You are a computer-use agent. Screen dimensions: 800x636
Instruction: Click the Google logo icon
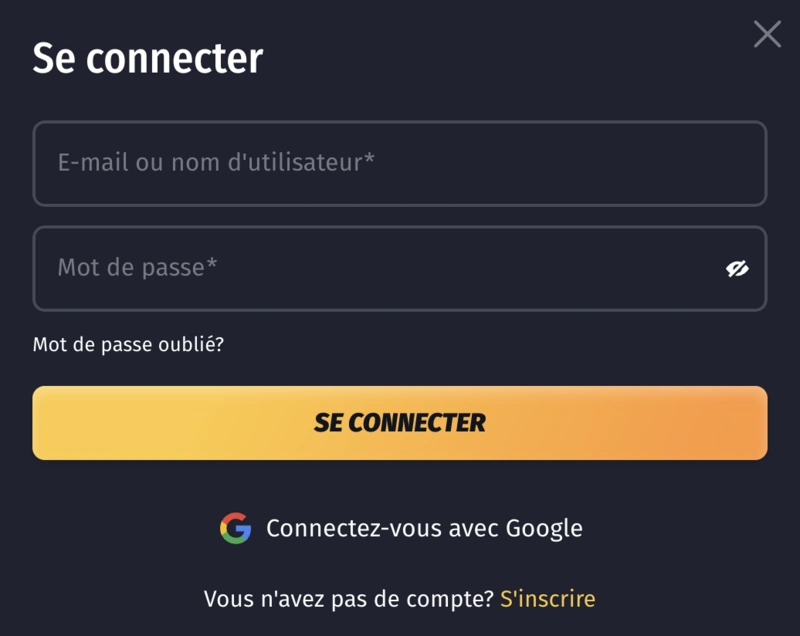coord(235,528)
